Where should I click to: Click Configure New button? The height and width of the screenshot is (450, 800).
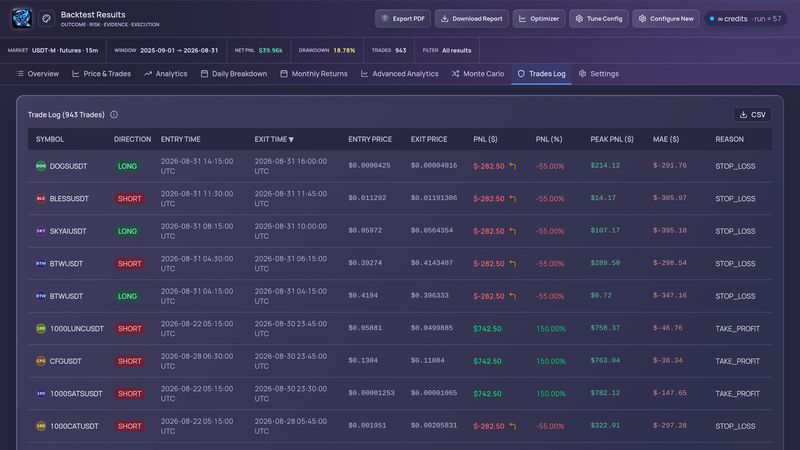pyautogui.click(x=666, y=18)
